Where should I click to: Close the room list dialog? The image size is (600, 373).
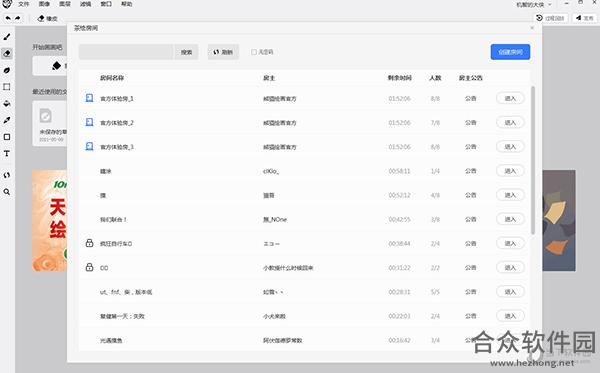pos(532,28)
